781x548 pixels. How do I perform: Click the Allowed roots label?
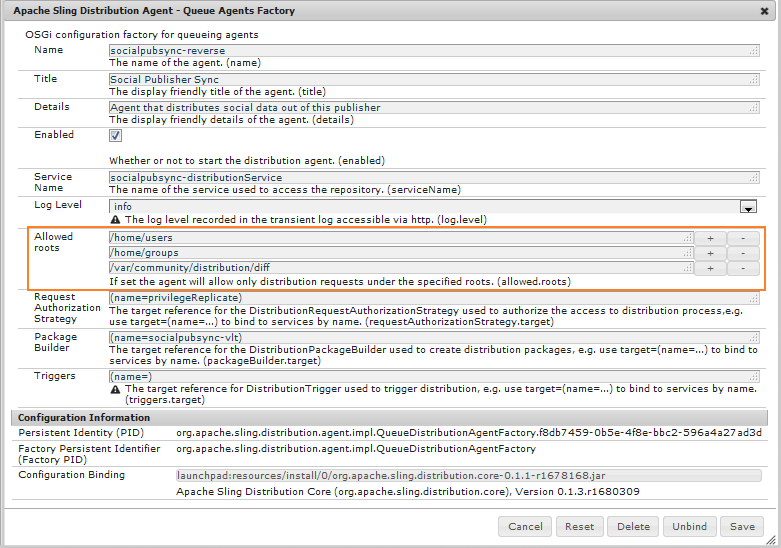[53, 242]
